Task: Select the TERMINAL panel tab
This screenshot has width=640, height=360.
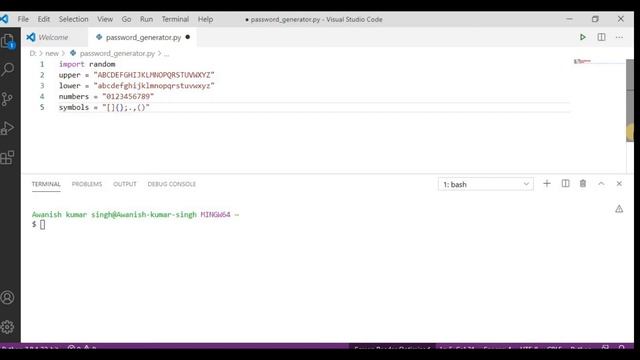Action: point(46,184)
